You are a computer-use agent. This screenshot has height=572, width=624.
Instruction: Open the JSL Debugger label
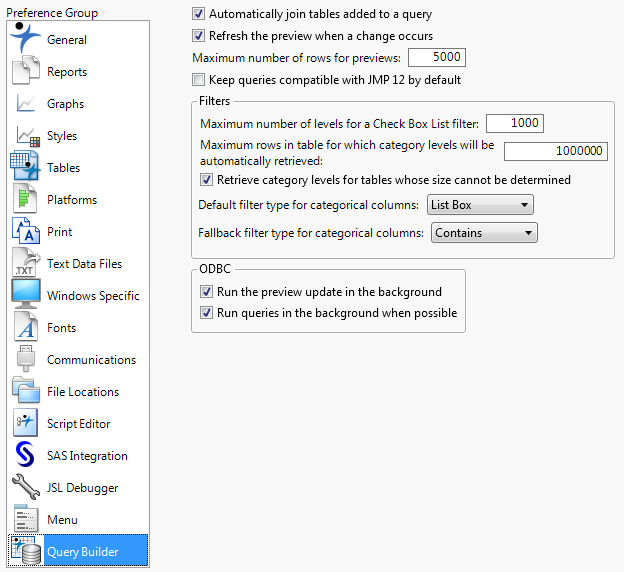[82, 488]
